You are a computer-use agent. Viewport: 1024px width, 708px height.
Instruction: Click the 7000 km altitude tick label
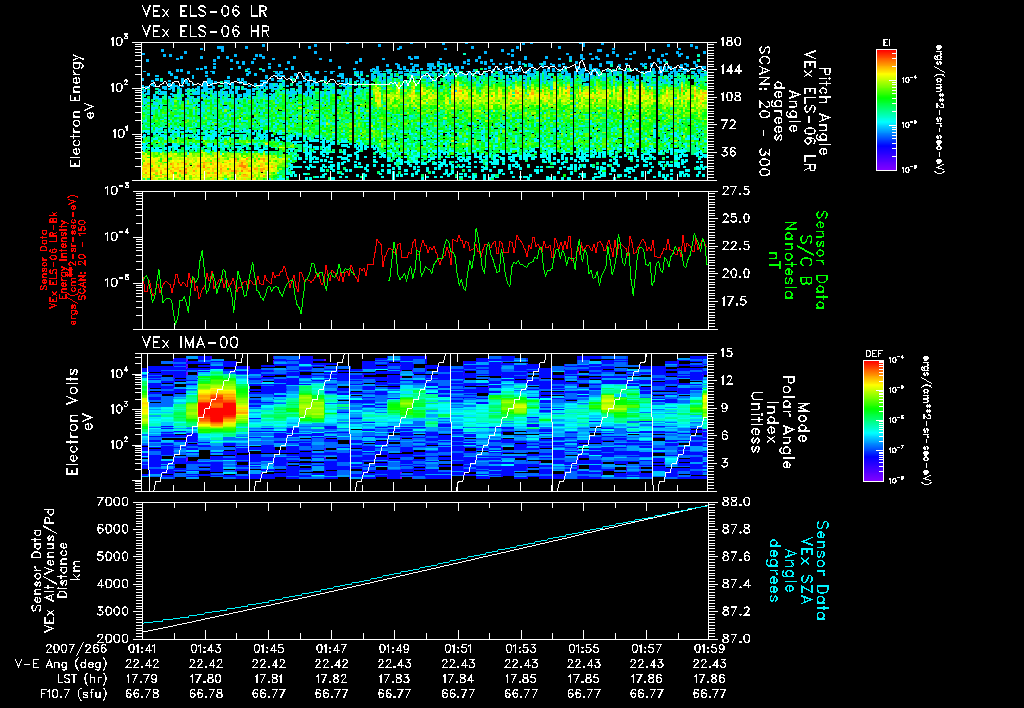pyautogui.click(x=112, y=502)
